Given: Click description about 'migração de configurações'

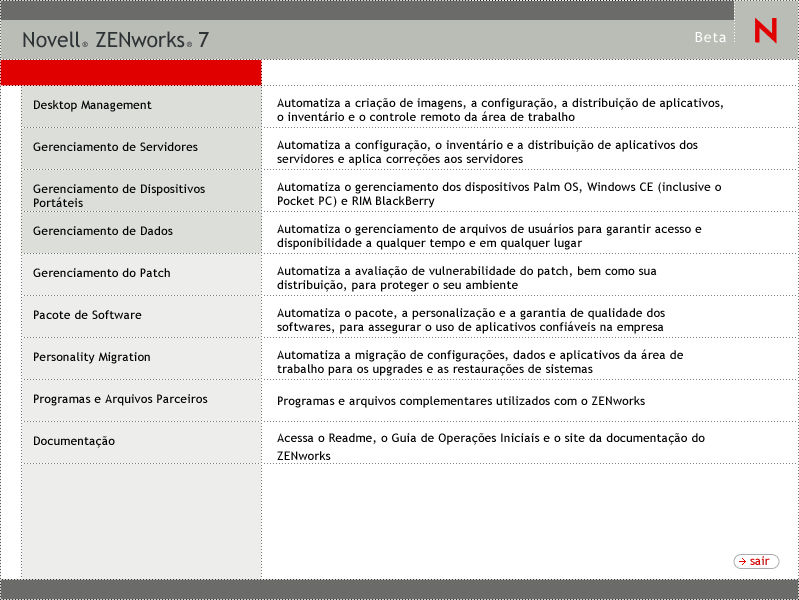Looking at the screenshot, I should (x=480, y=362).
